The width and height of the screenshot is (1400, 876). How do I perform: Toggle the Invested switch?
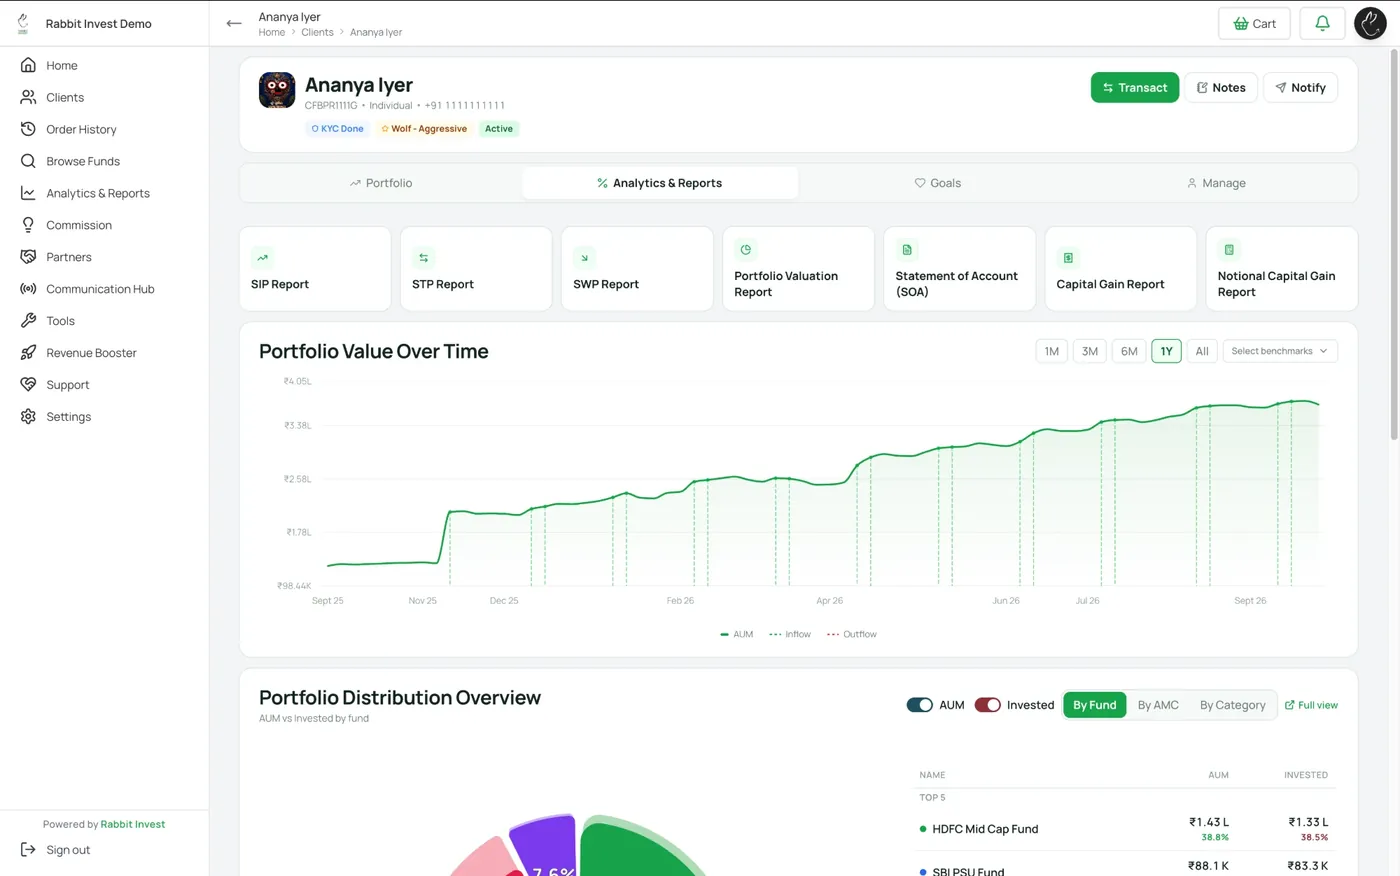(987, 705)
